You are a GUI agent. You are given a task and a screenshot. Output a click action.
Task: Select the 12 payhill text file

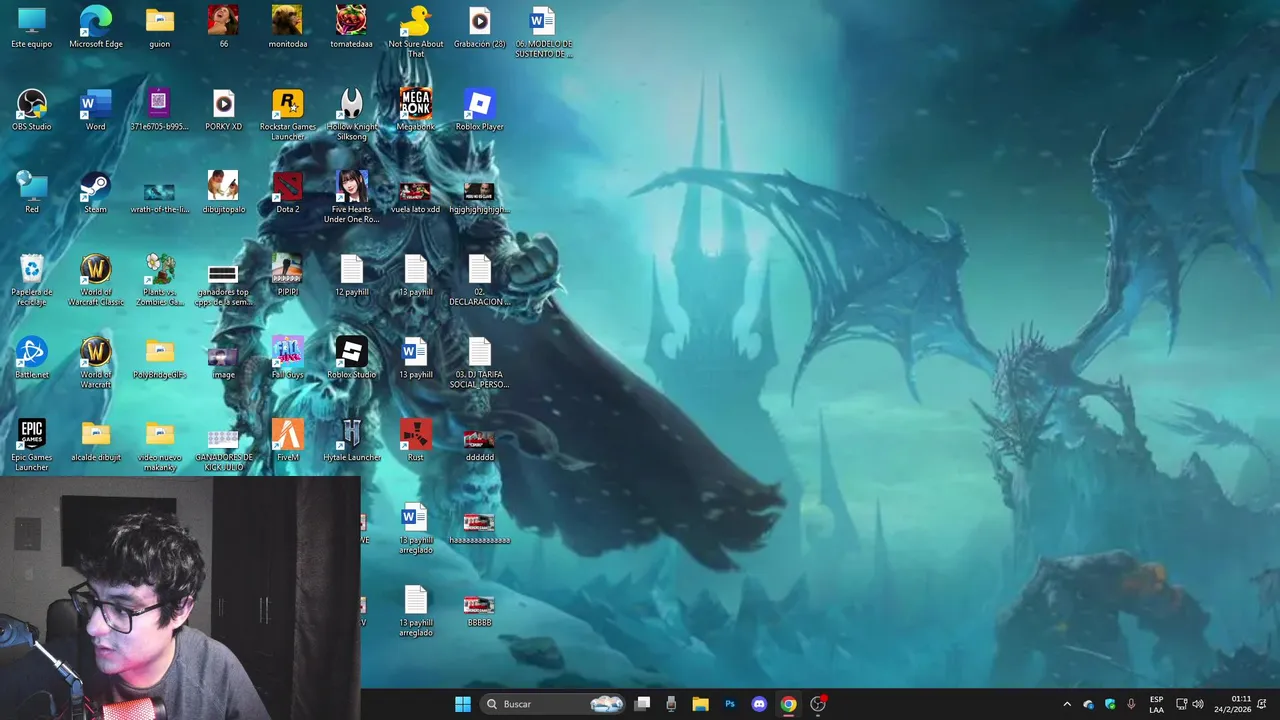pos(352,276)
